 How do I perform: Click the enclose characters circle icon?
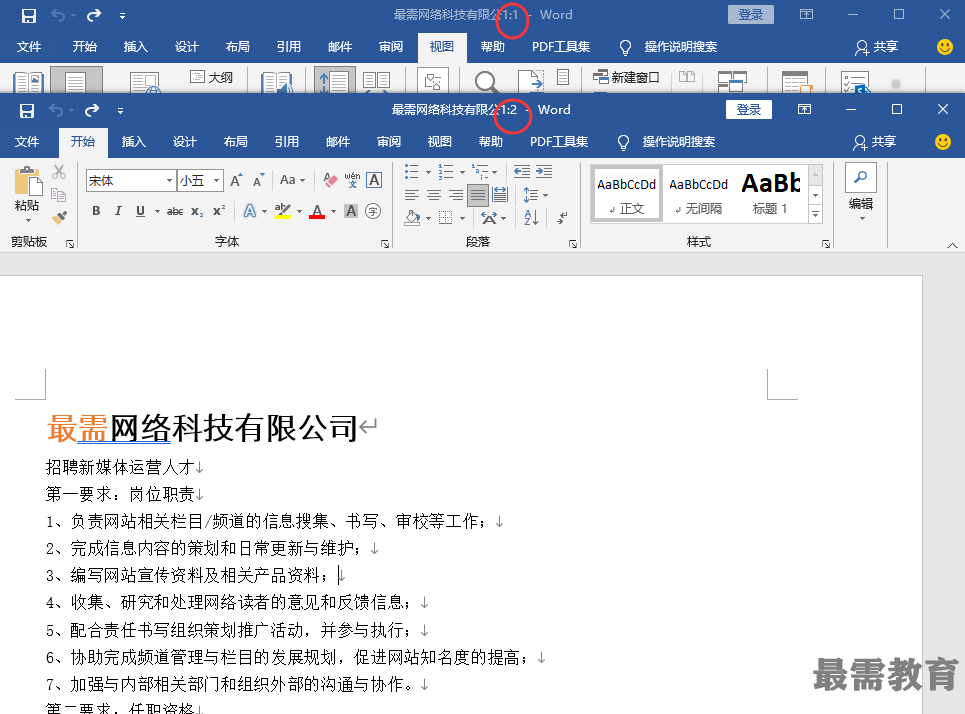[x=373, y=211]
